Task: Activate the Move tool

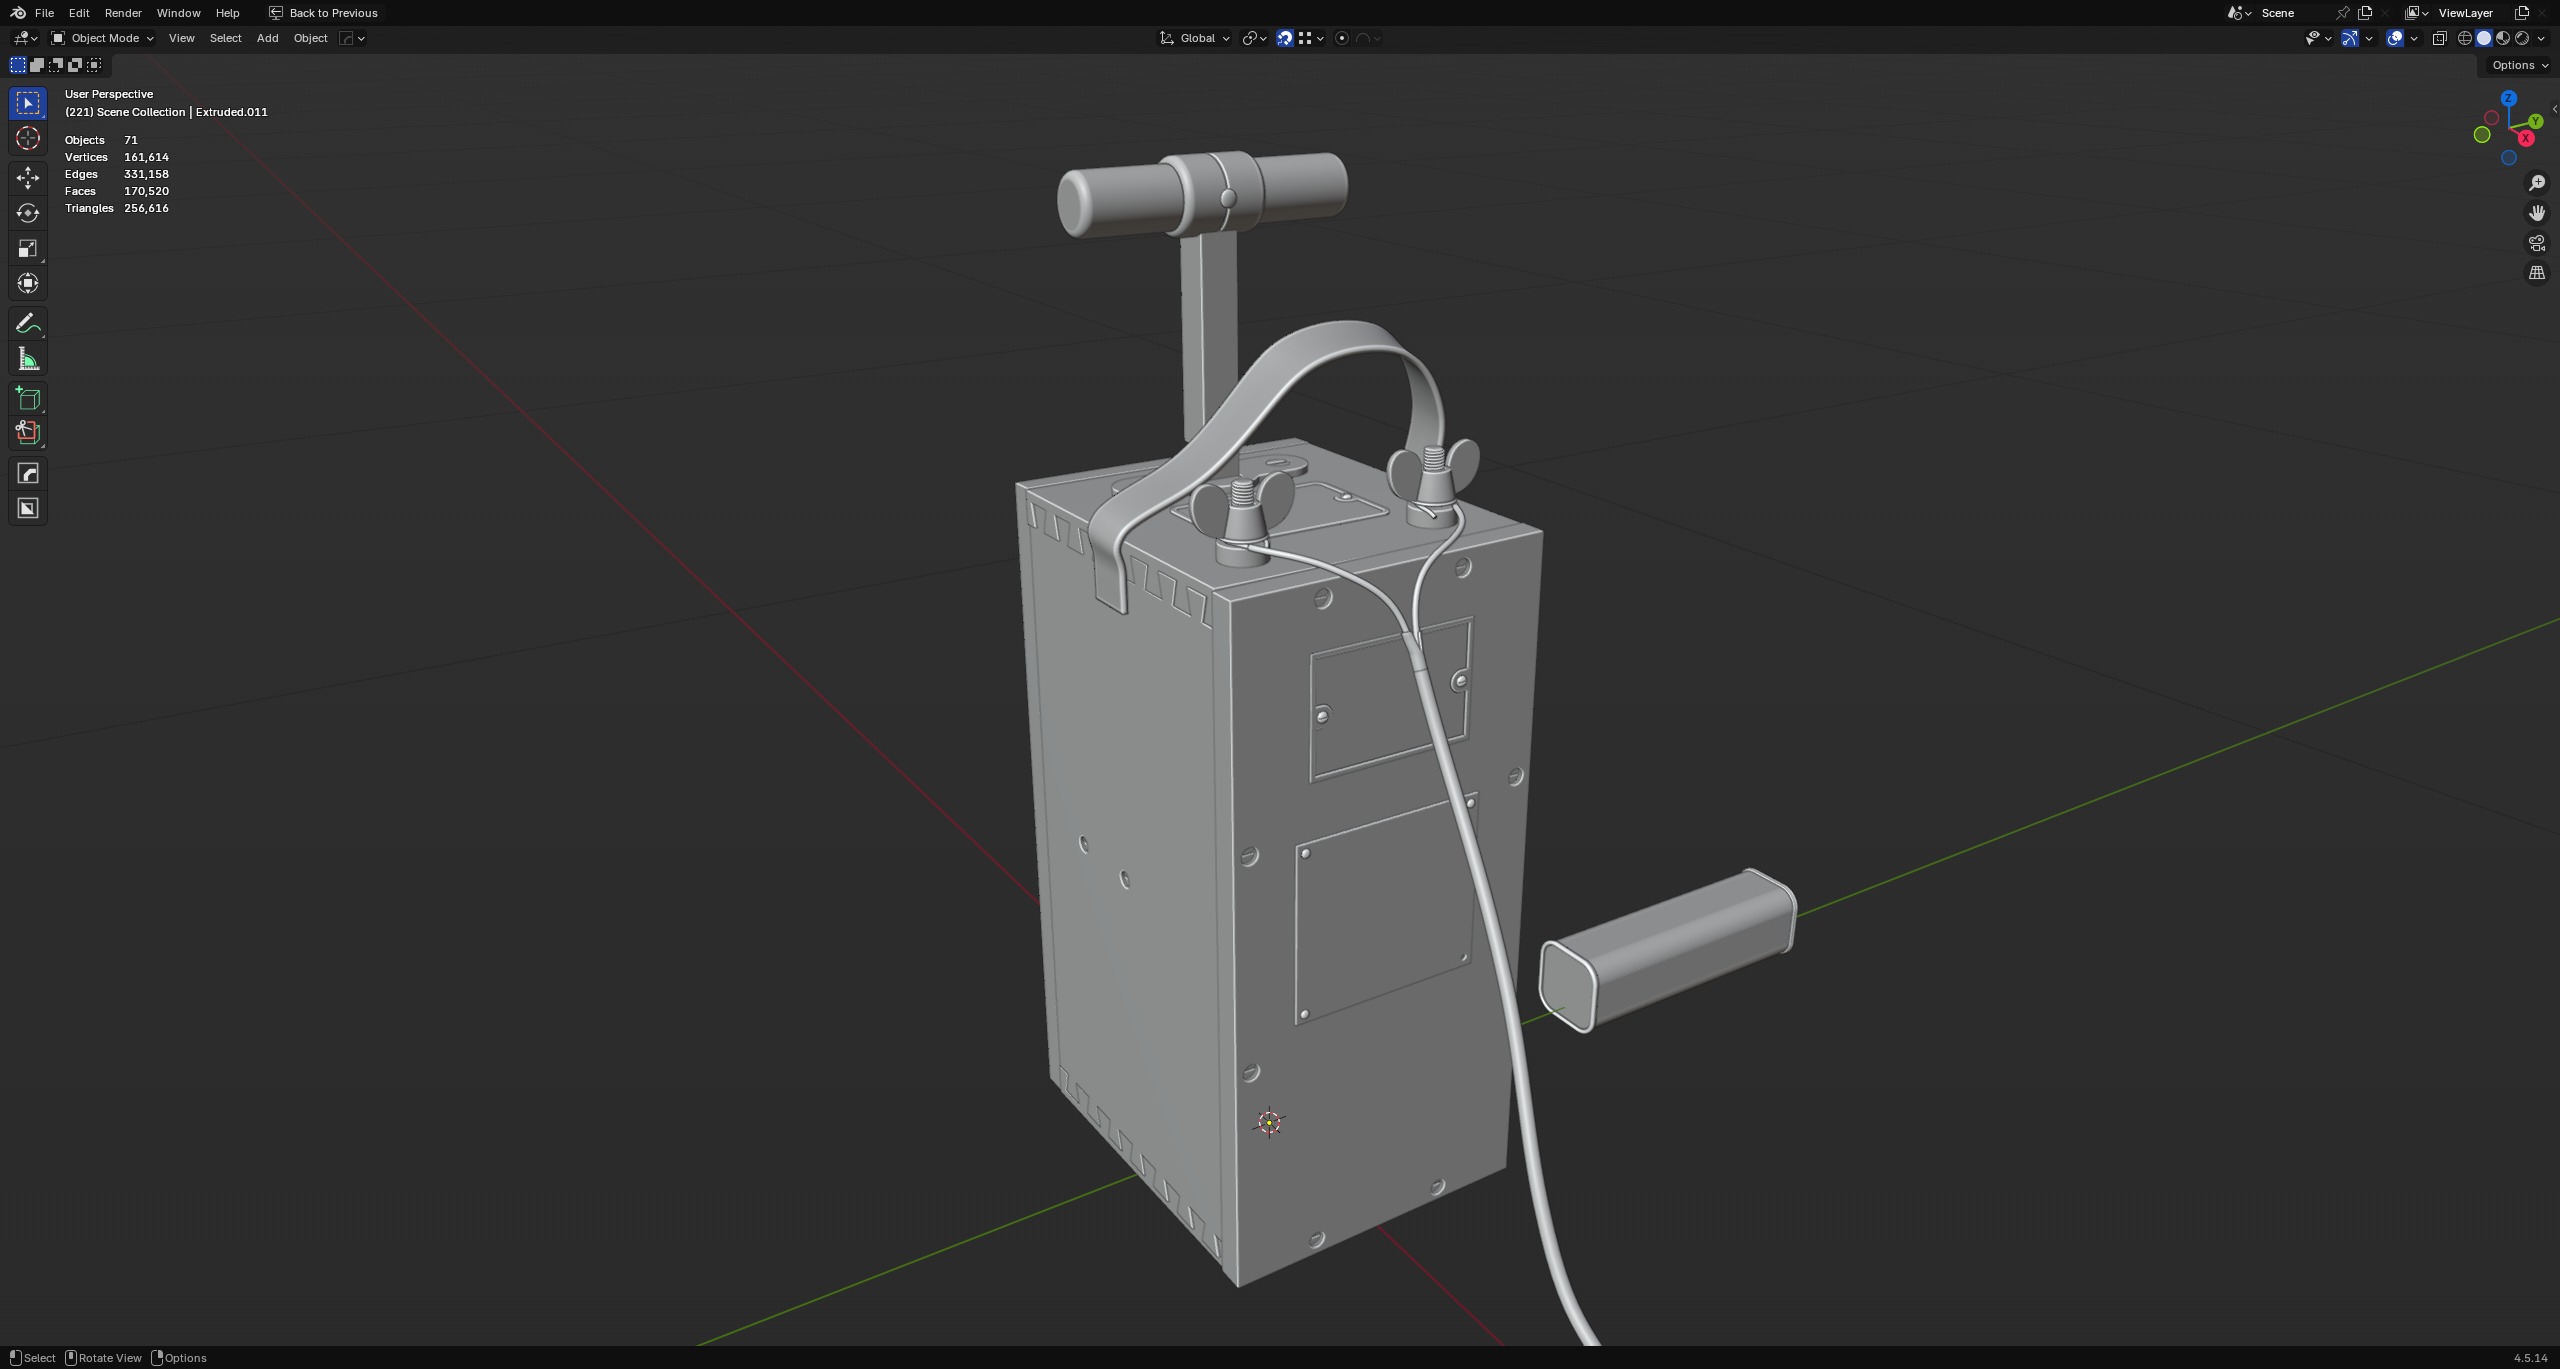Action: pos(28,178)
